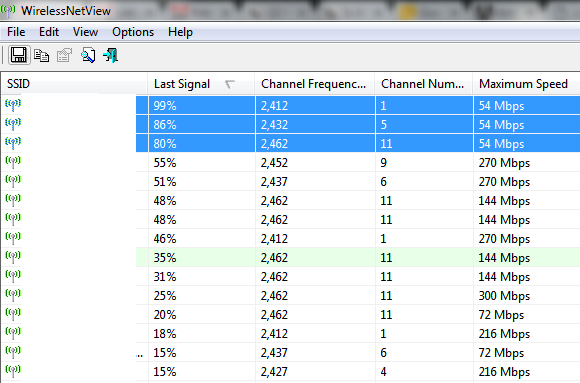Open the Help menu

click(x=180, y=32)
